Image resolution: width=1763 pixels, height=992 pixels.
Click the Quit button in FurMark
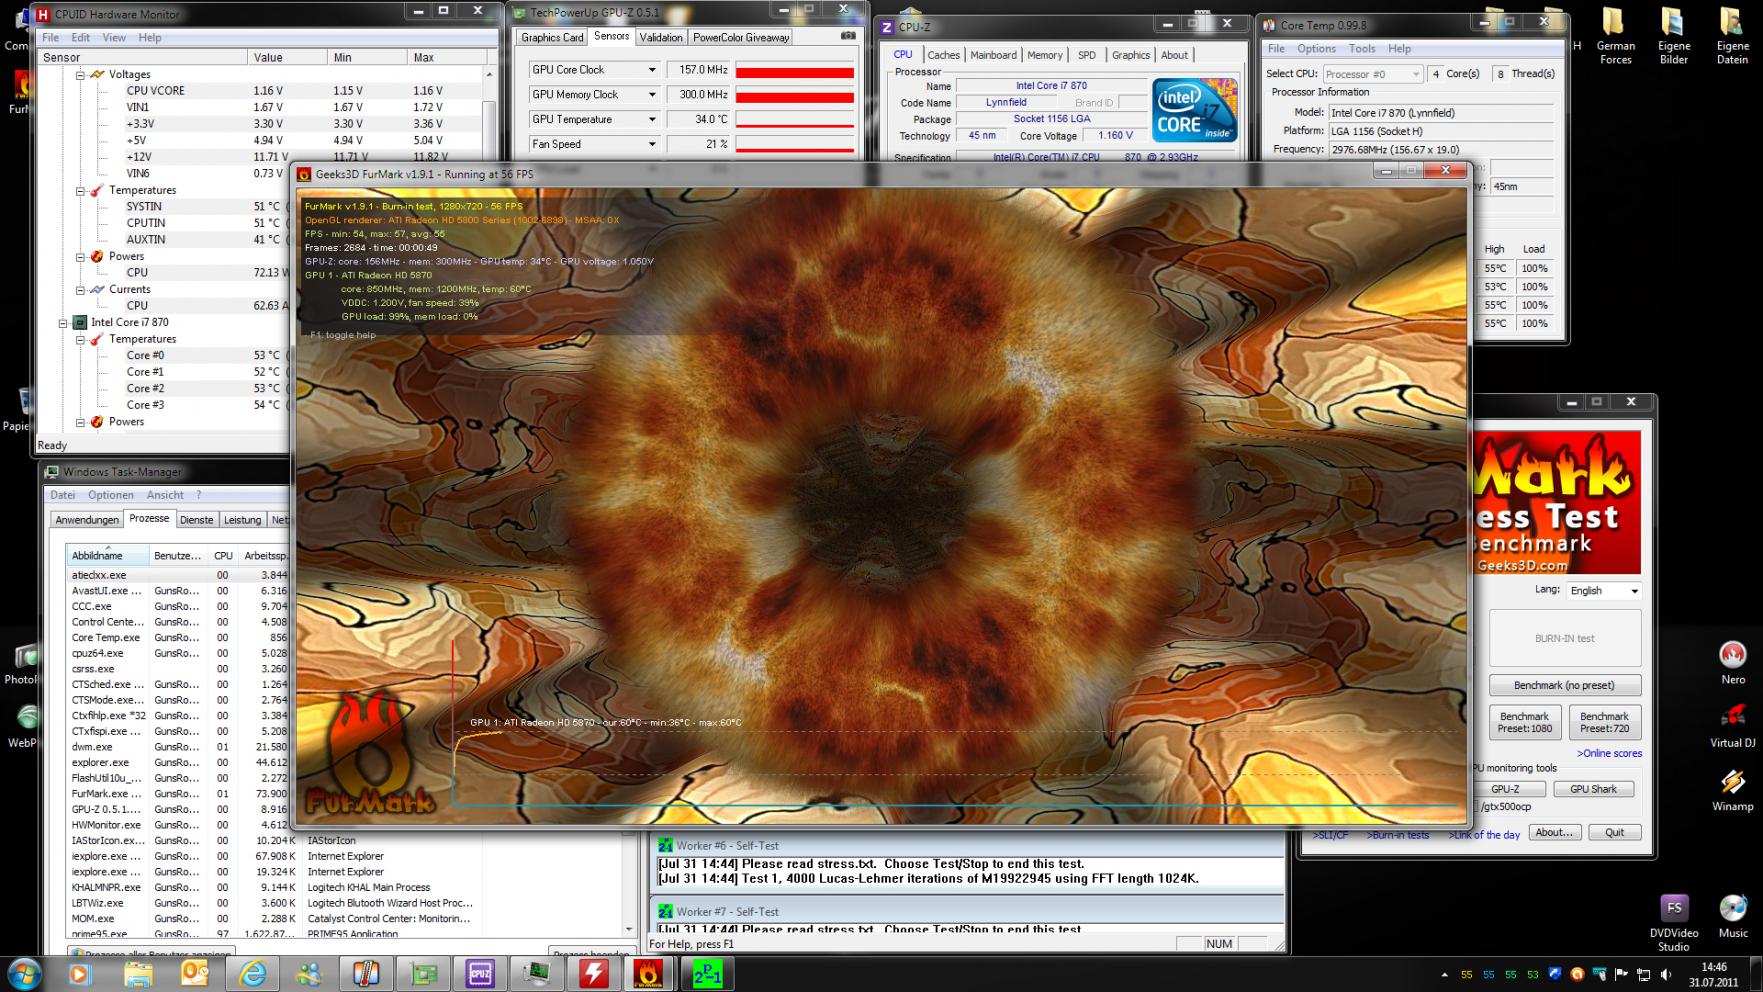tap(1614, 833)
